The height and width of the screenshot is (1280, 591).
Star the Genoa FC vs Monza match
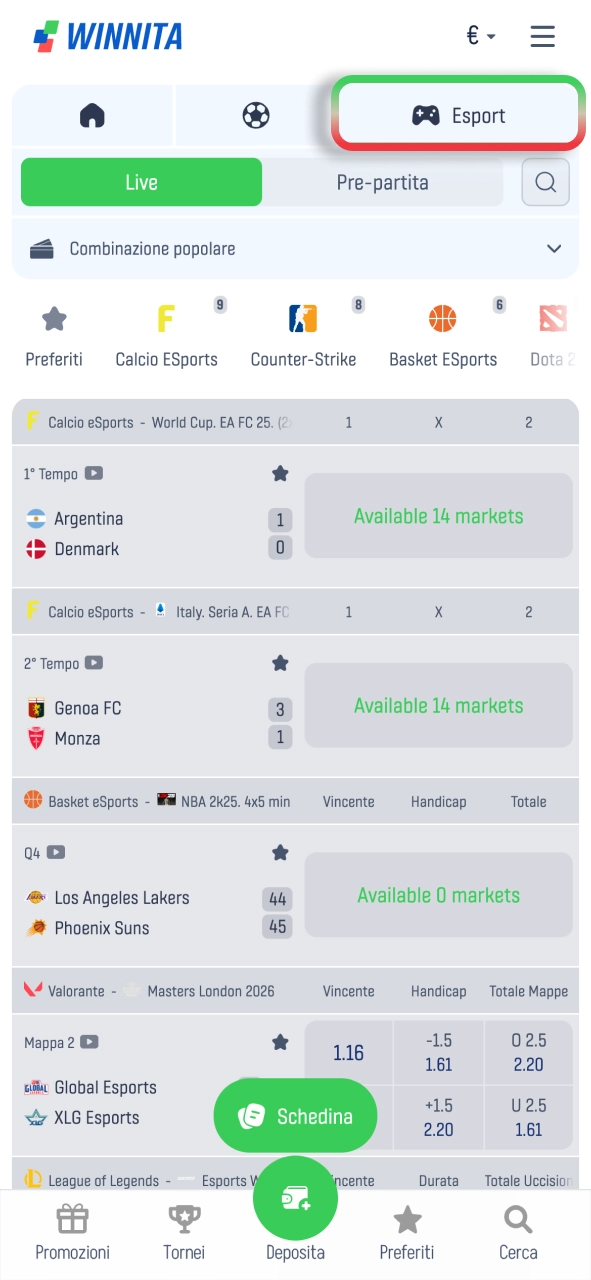[x=280, y=663]
